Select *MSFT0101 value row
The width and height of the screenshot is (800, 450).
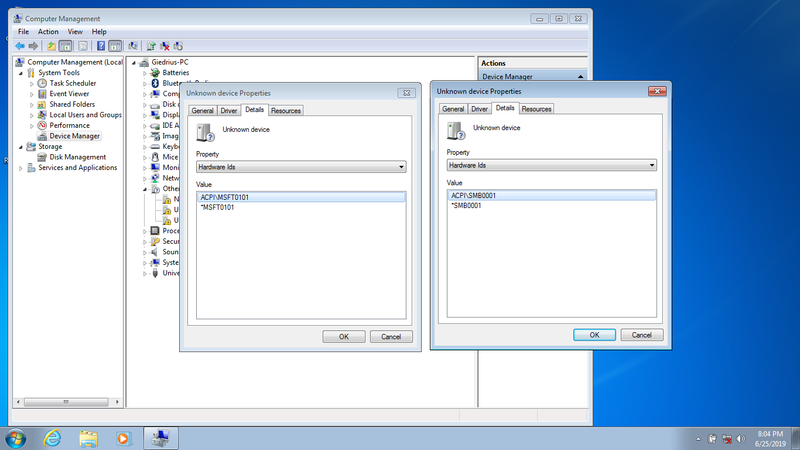pyautogui.click(x=301, y=208)
